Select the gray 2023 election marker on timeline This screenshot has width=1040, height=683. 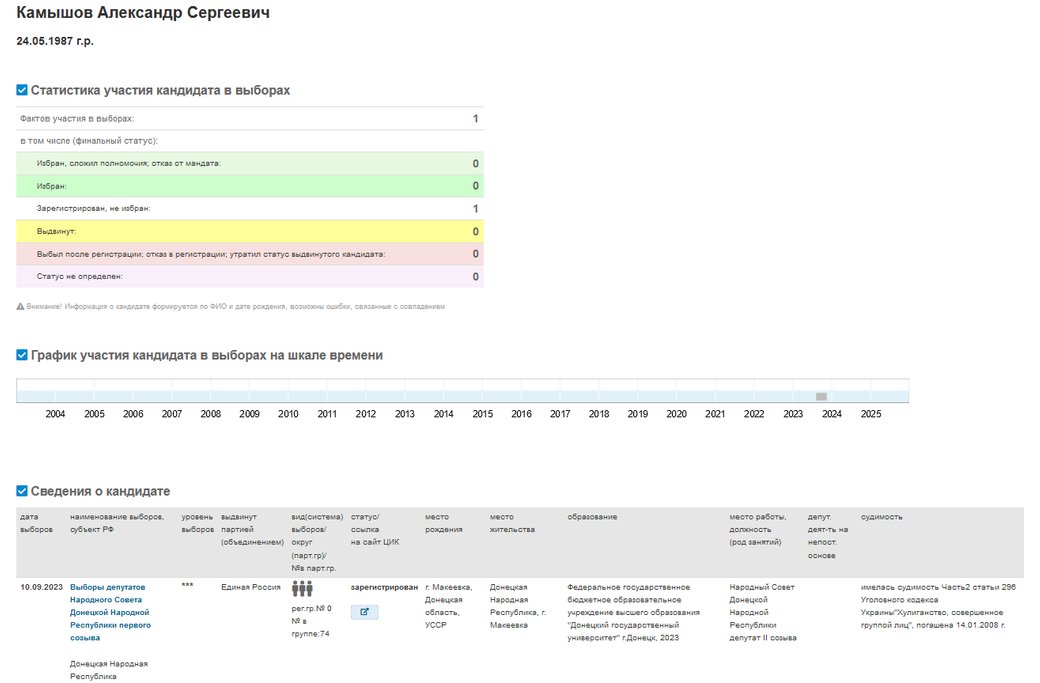pyautogui.click(x=821, y=397)
